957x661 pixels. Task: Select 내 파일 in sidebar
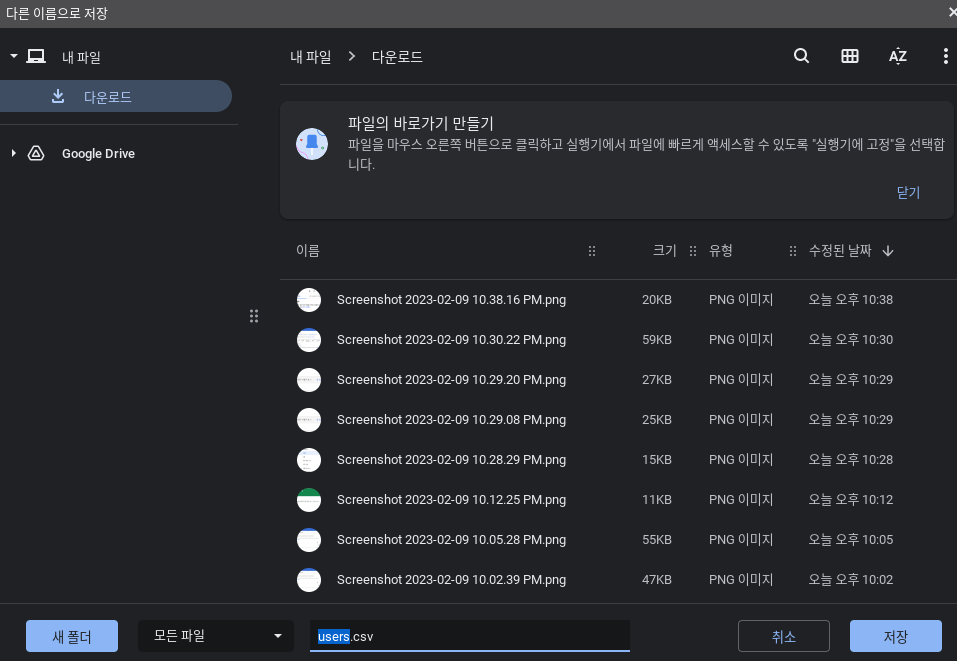[81, 57]
